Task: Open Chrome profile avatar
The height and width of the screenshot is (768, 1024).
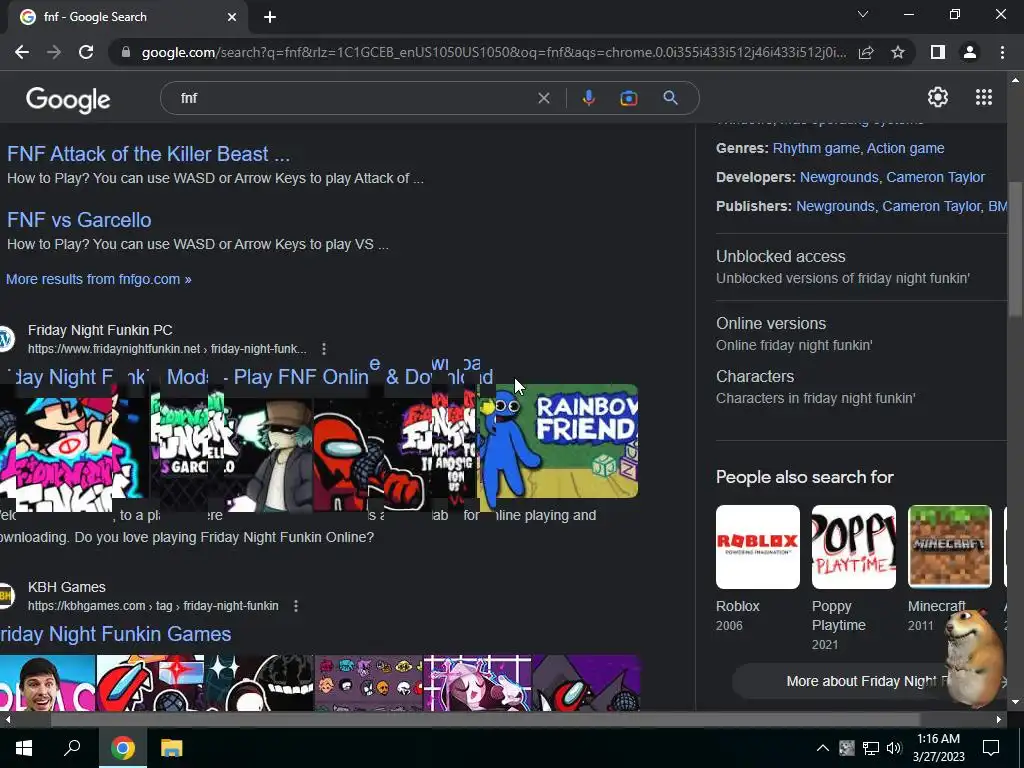Action: [x=970, y=52]
